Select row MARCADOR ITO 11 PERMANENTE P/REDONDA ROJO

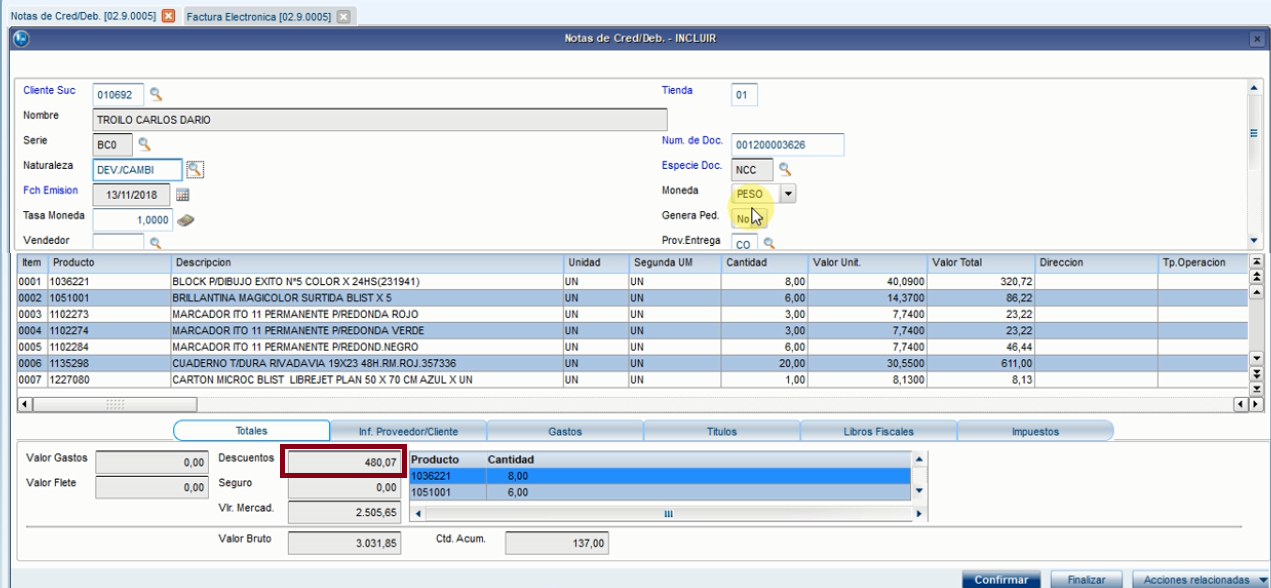(x=633, y=314)
